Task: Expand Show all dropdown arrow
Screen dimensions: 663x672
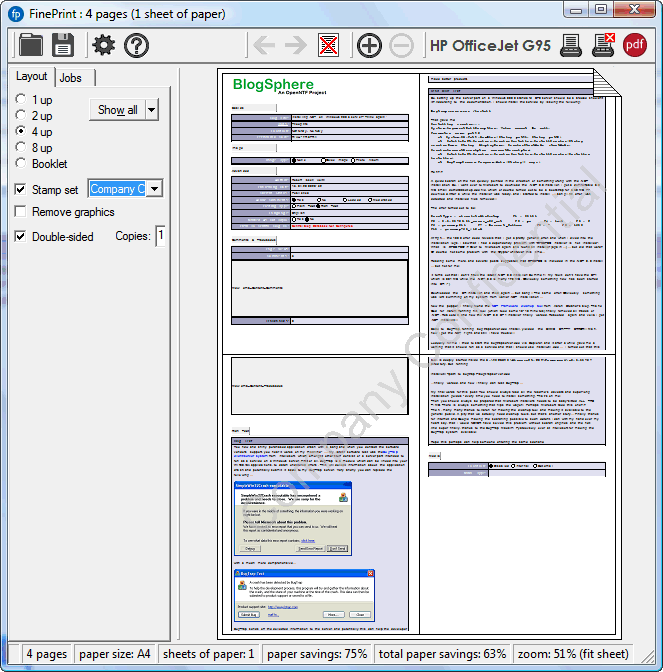Action: (152, 110)
